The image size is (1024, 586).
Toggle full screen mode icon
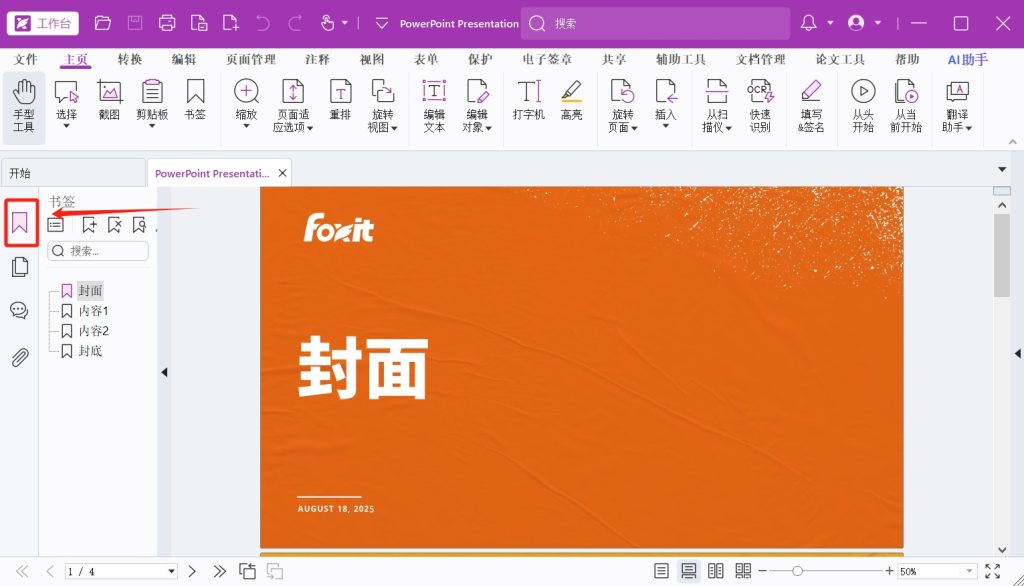pyautogui.click(x=992, y=571)
